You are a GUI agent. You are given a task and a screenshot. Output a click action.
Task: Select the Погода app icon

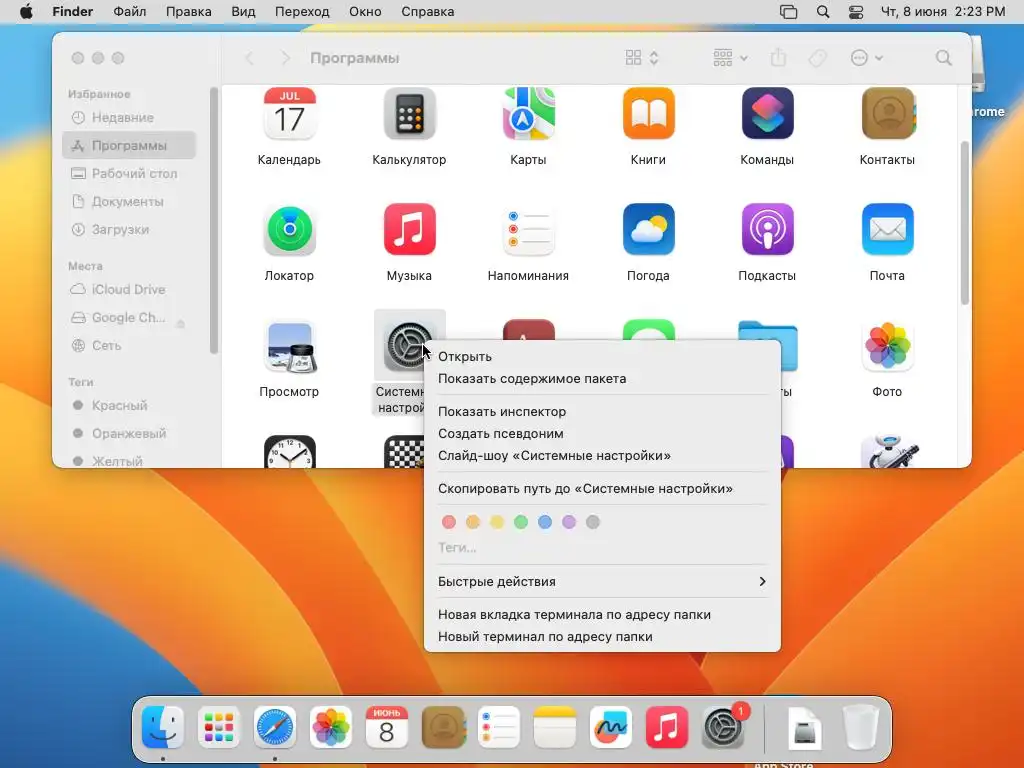tap(648, 230)
